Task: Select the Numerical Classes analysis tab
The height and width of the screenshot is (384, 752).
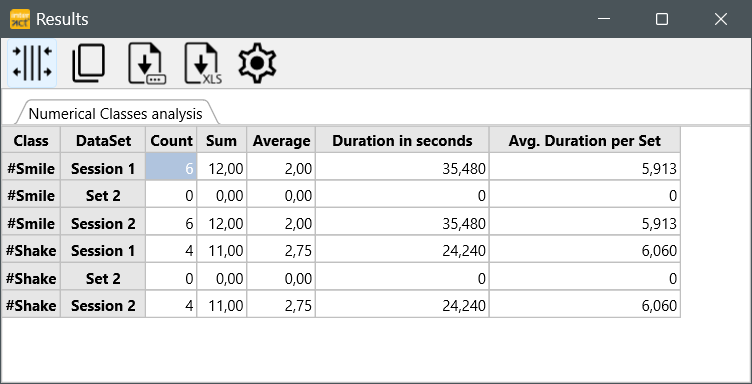Action: 116,114
